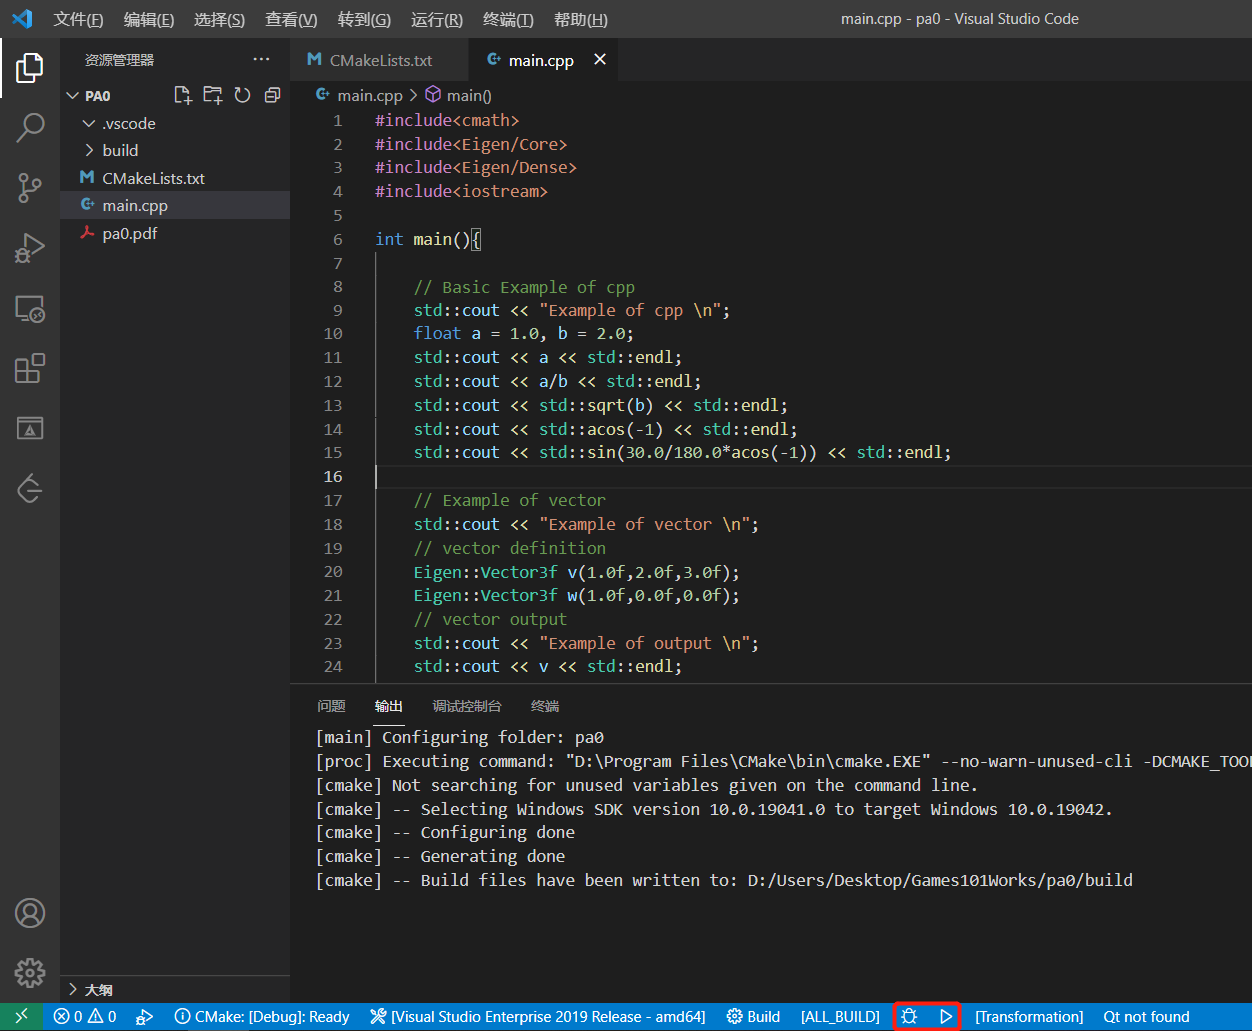Switch to the 问题 panel tab
Viewport: 1252px width, 1031px height.
tap(331, 706)
